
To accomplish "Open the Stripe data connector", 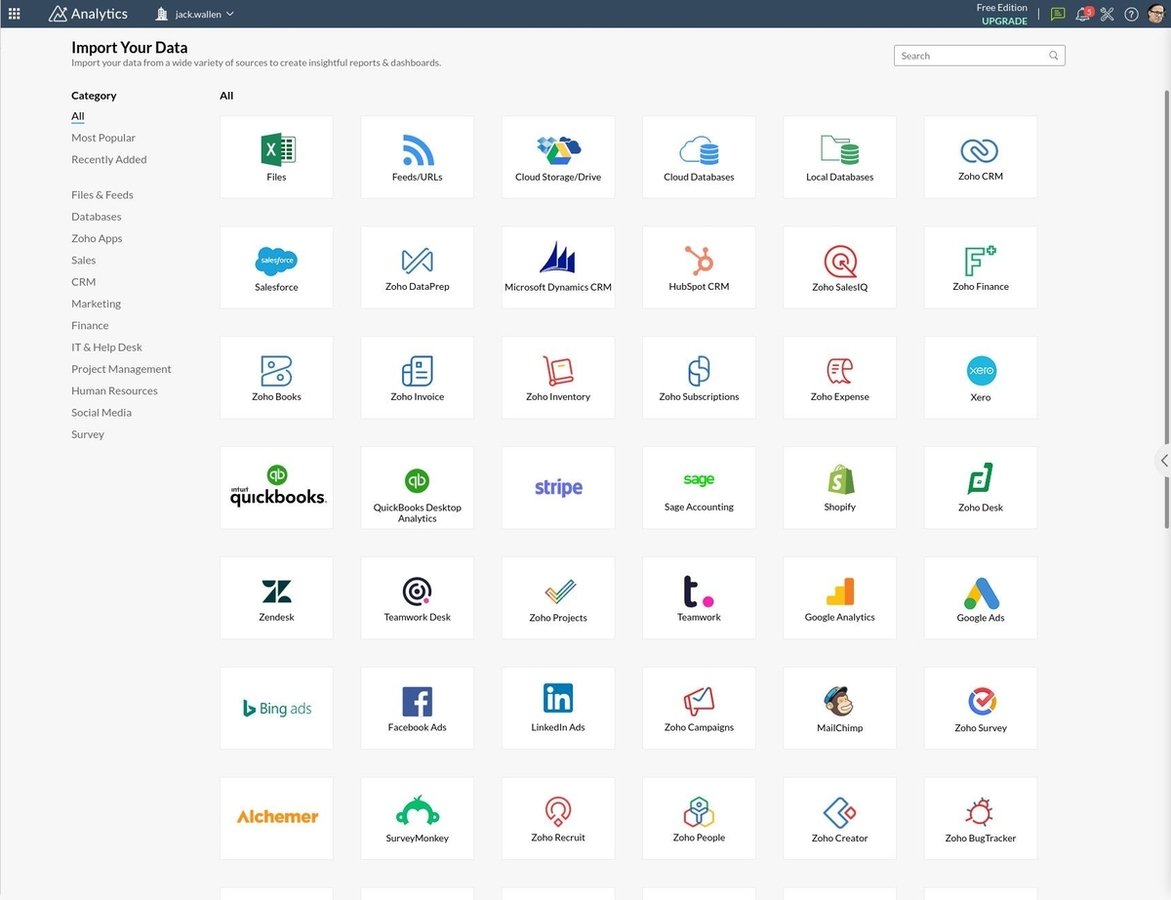I will click(558, 487).
